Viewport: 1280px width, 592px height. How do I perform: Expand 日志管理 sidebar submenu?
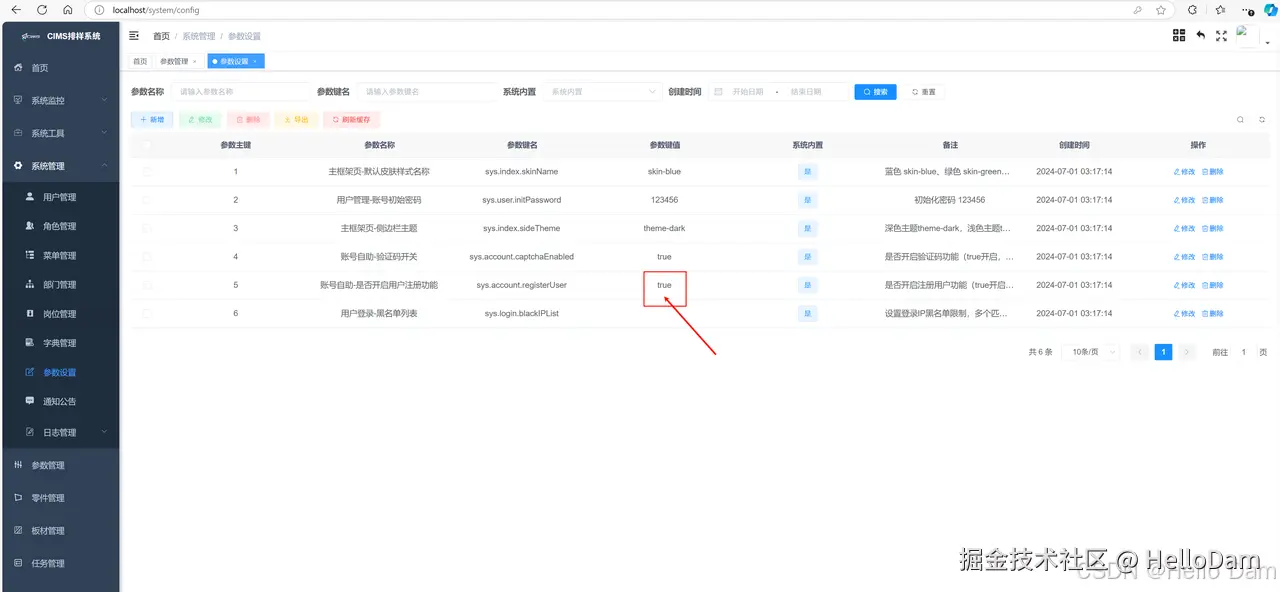coord(60,432)
